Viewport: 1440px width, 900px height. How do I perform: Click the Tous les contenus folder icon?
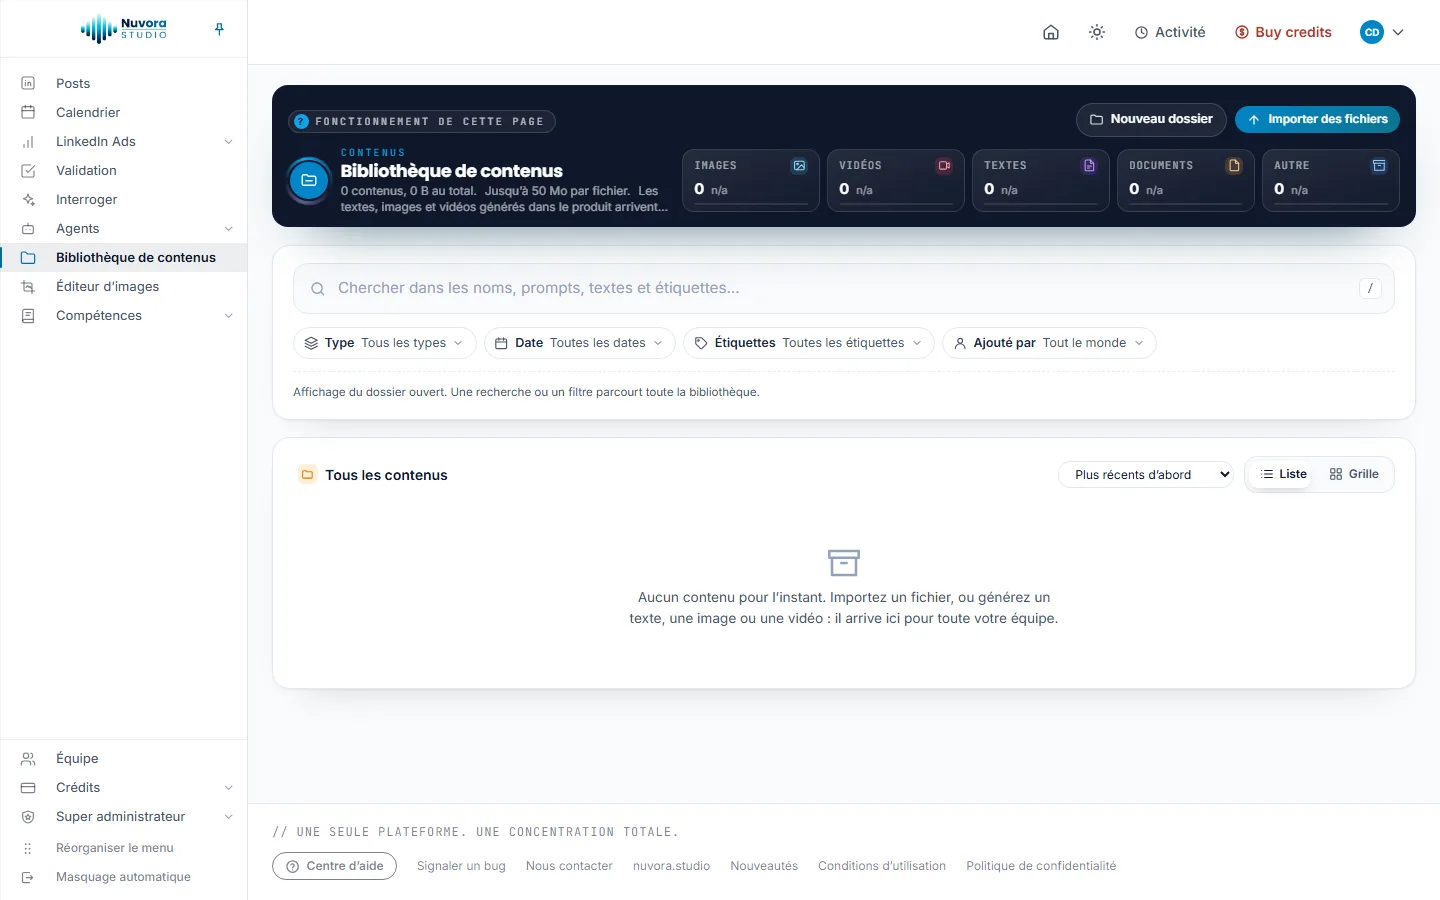tap(307, 475)
